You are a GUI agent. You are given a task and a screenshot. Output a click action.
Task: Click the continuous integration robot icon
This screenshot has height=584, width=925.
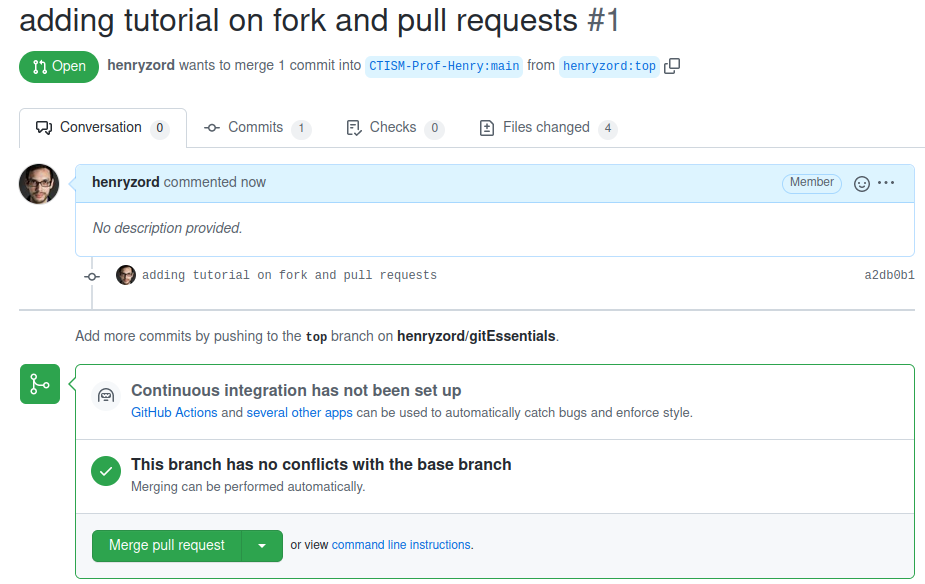106,397
